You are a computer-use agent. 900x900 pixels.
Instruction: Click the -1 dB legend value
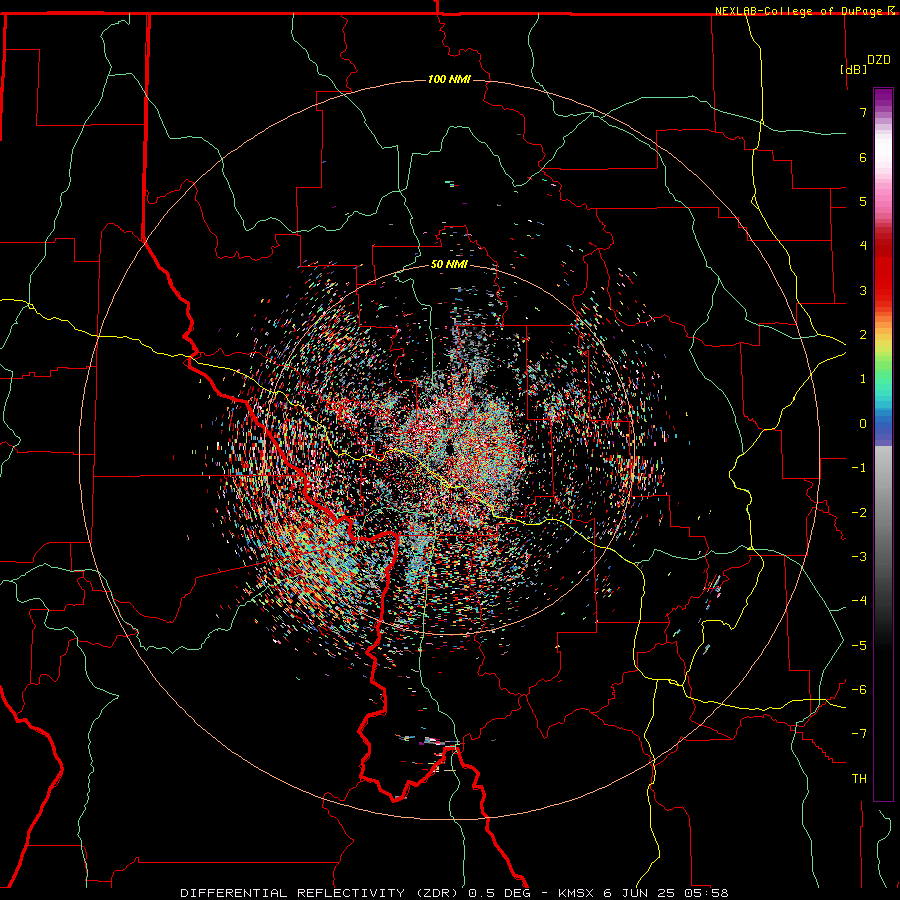[x=859, y=468]
